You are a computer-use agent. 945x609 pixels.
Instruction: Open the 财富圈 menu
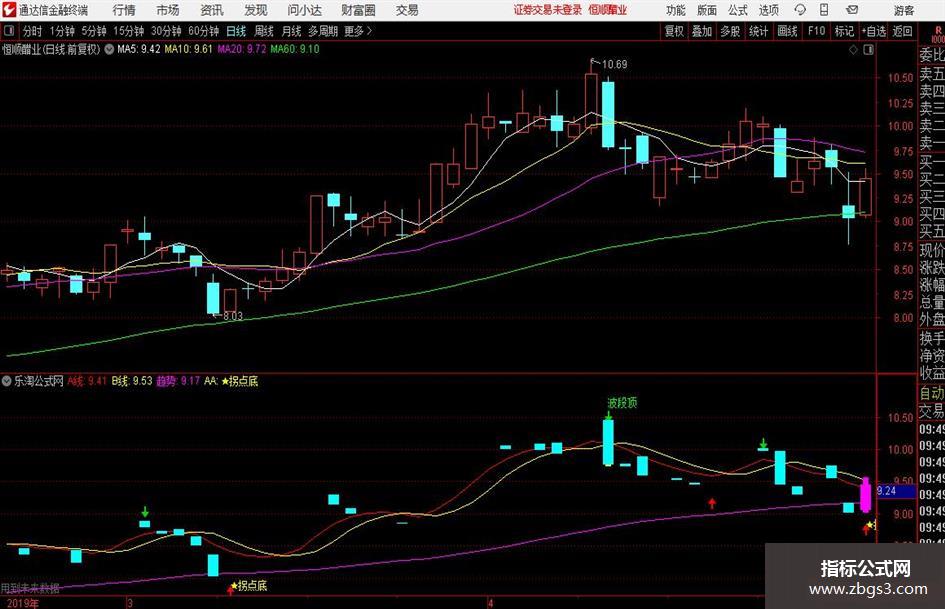click(x=358, y=10)
